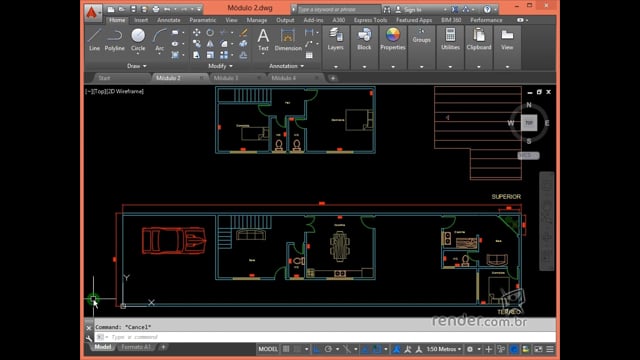This screenshot has width=640, height=360.
Task: Toggle polar tracking in status bar
Action: 328,349
